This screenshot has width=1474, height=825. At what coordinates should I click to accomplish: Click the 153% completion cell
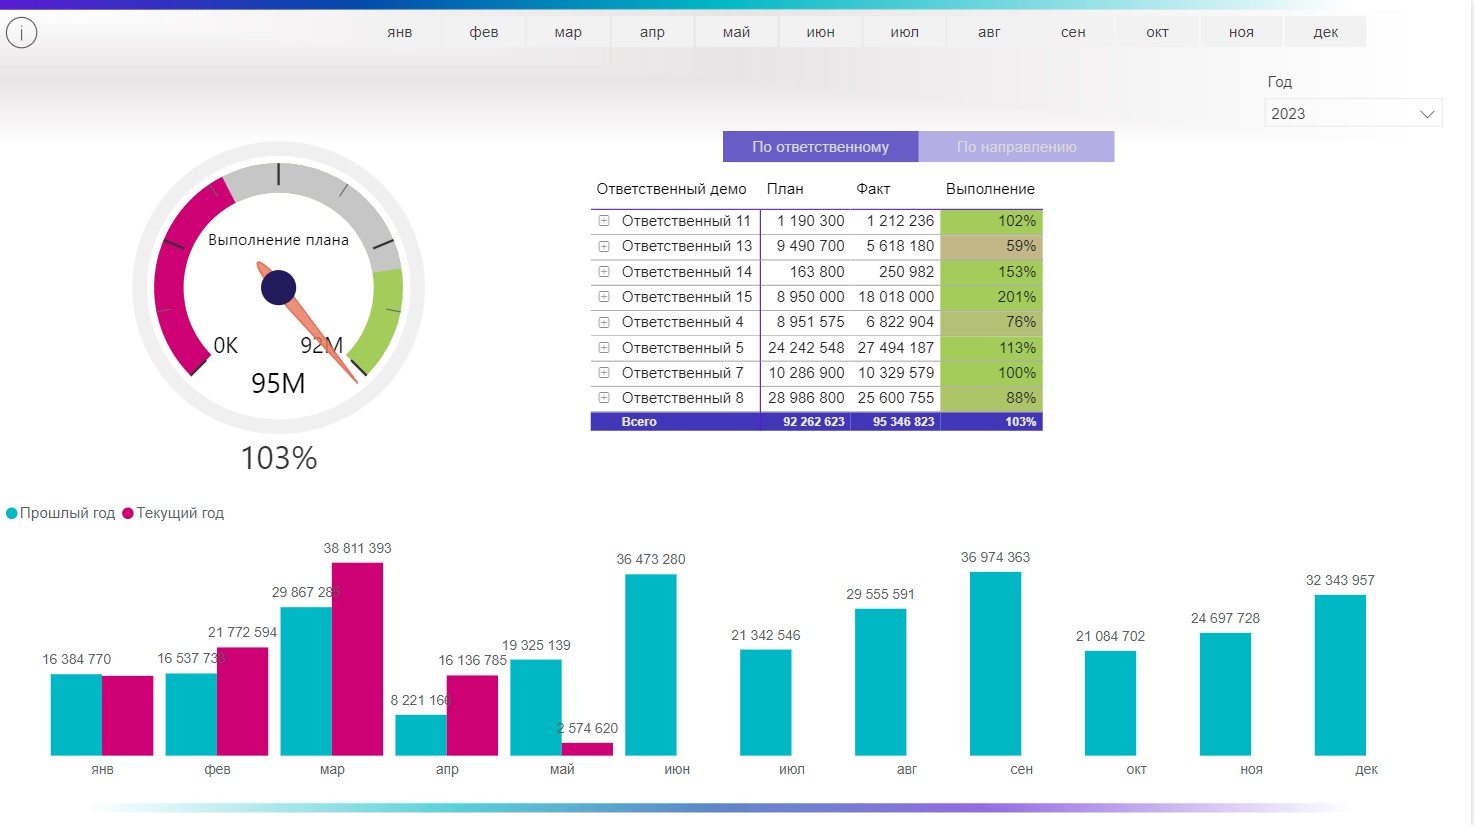991,272
